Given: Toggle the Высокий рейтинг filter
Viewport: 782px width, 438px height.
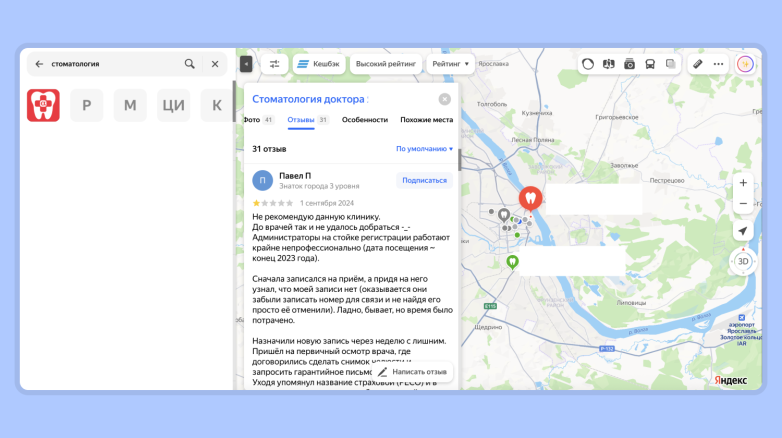Looking at the screenshot, I should (x=386, y=64).
